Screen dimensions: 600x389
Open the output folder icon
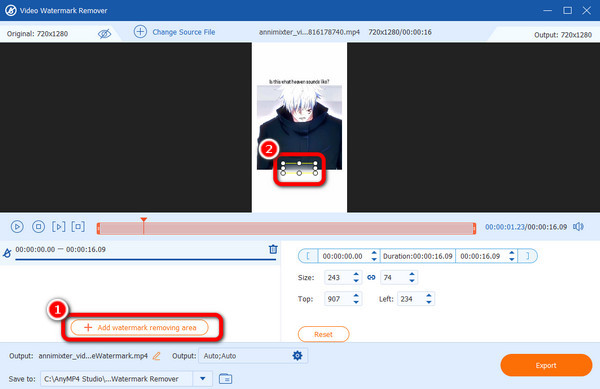click(225, 379)
